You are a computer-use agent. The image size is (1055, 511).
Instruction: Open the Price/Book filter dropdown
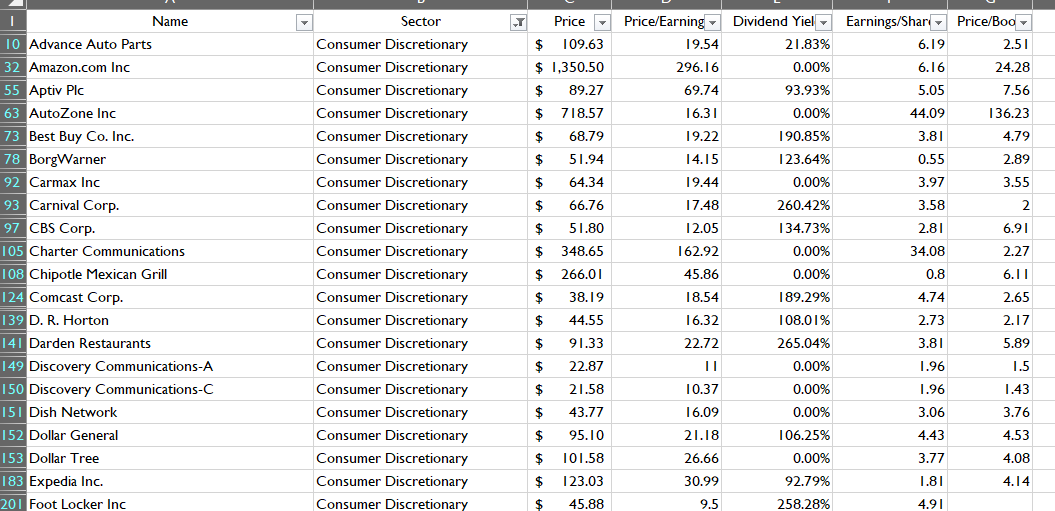[x=1023, y=22]
